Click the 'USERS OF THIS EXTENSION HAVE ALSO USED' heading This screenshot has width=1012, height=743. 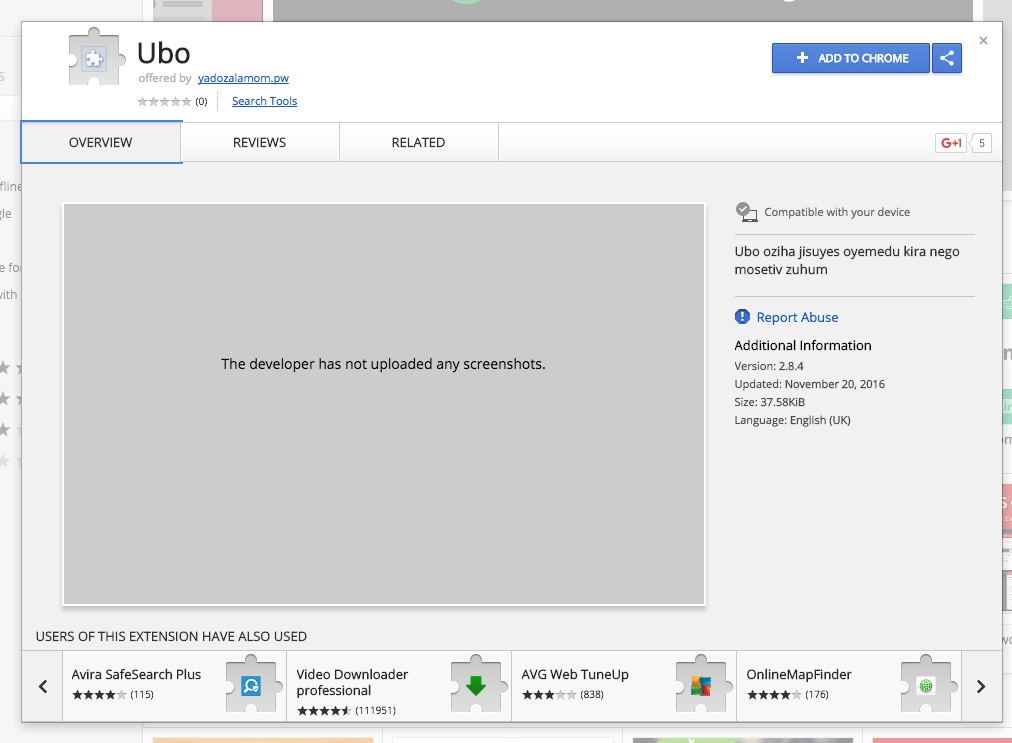171,636
